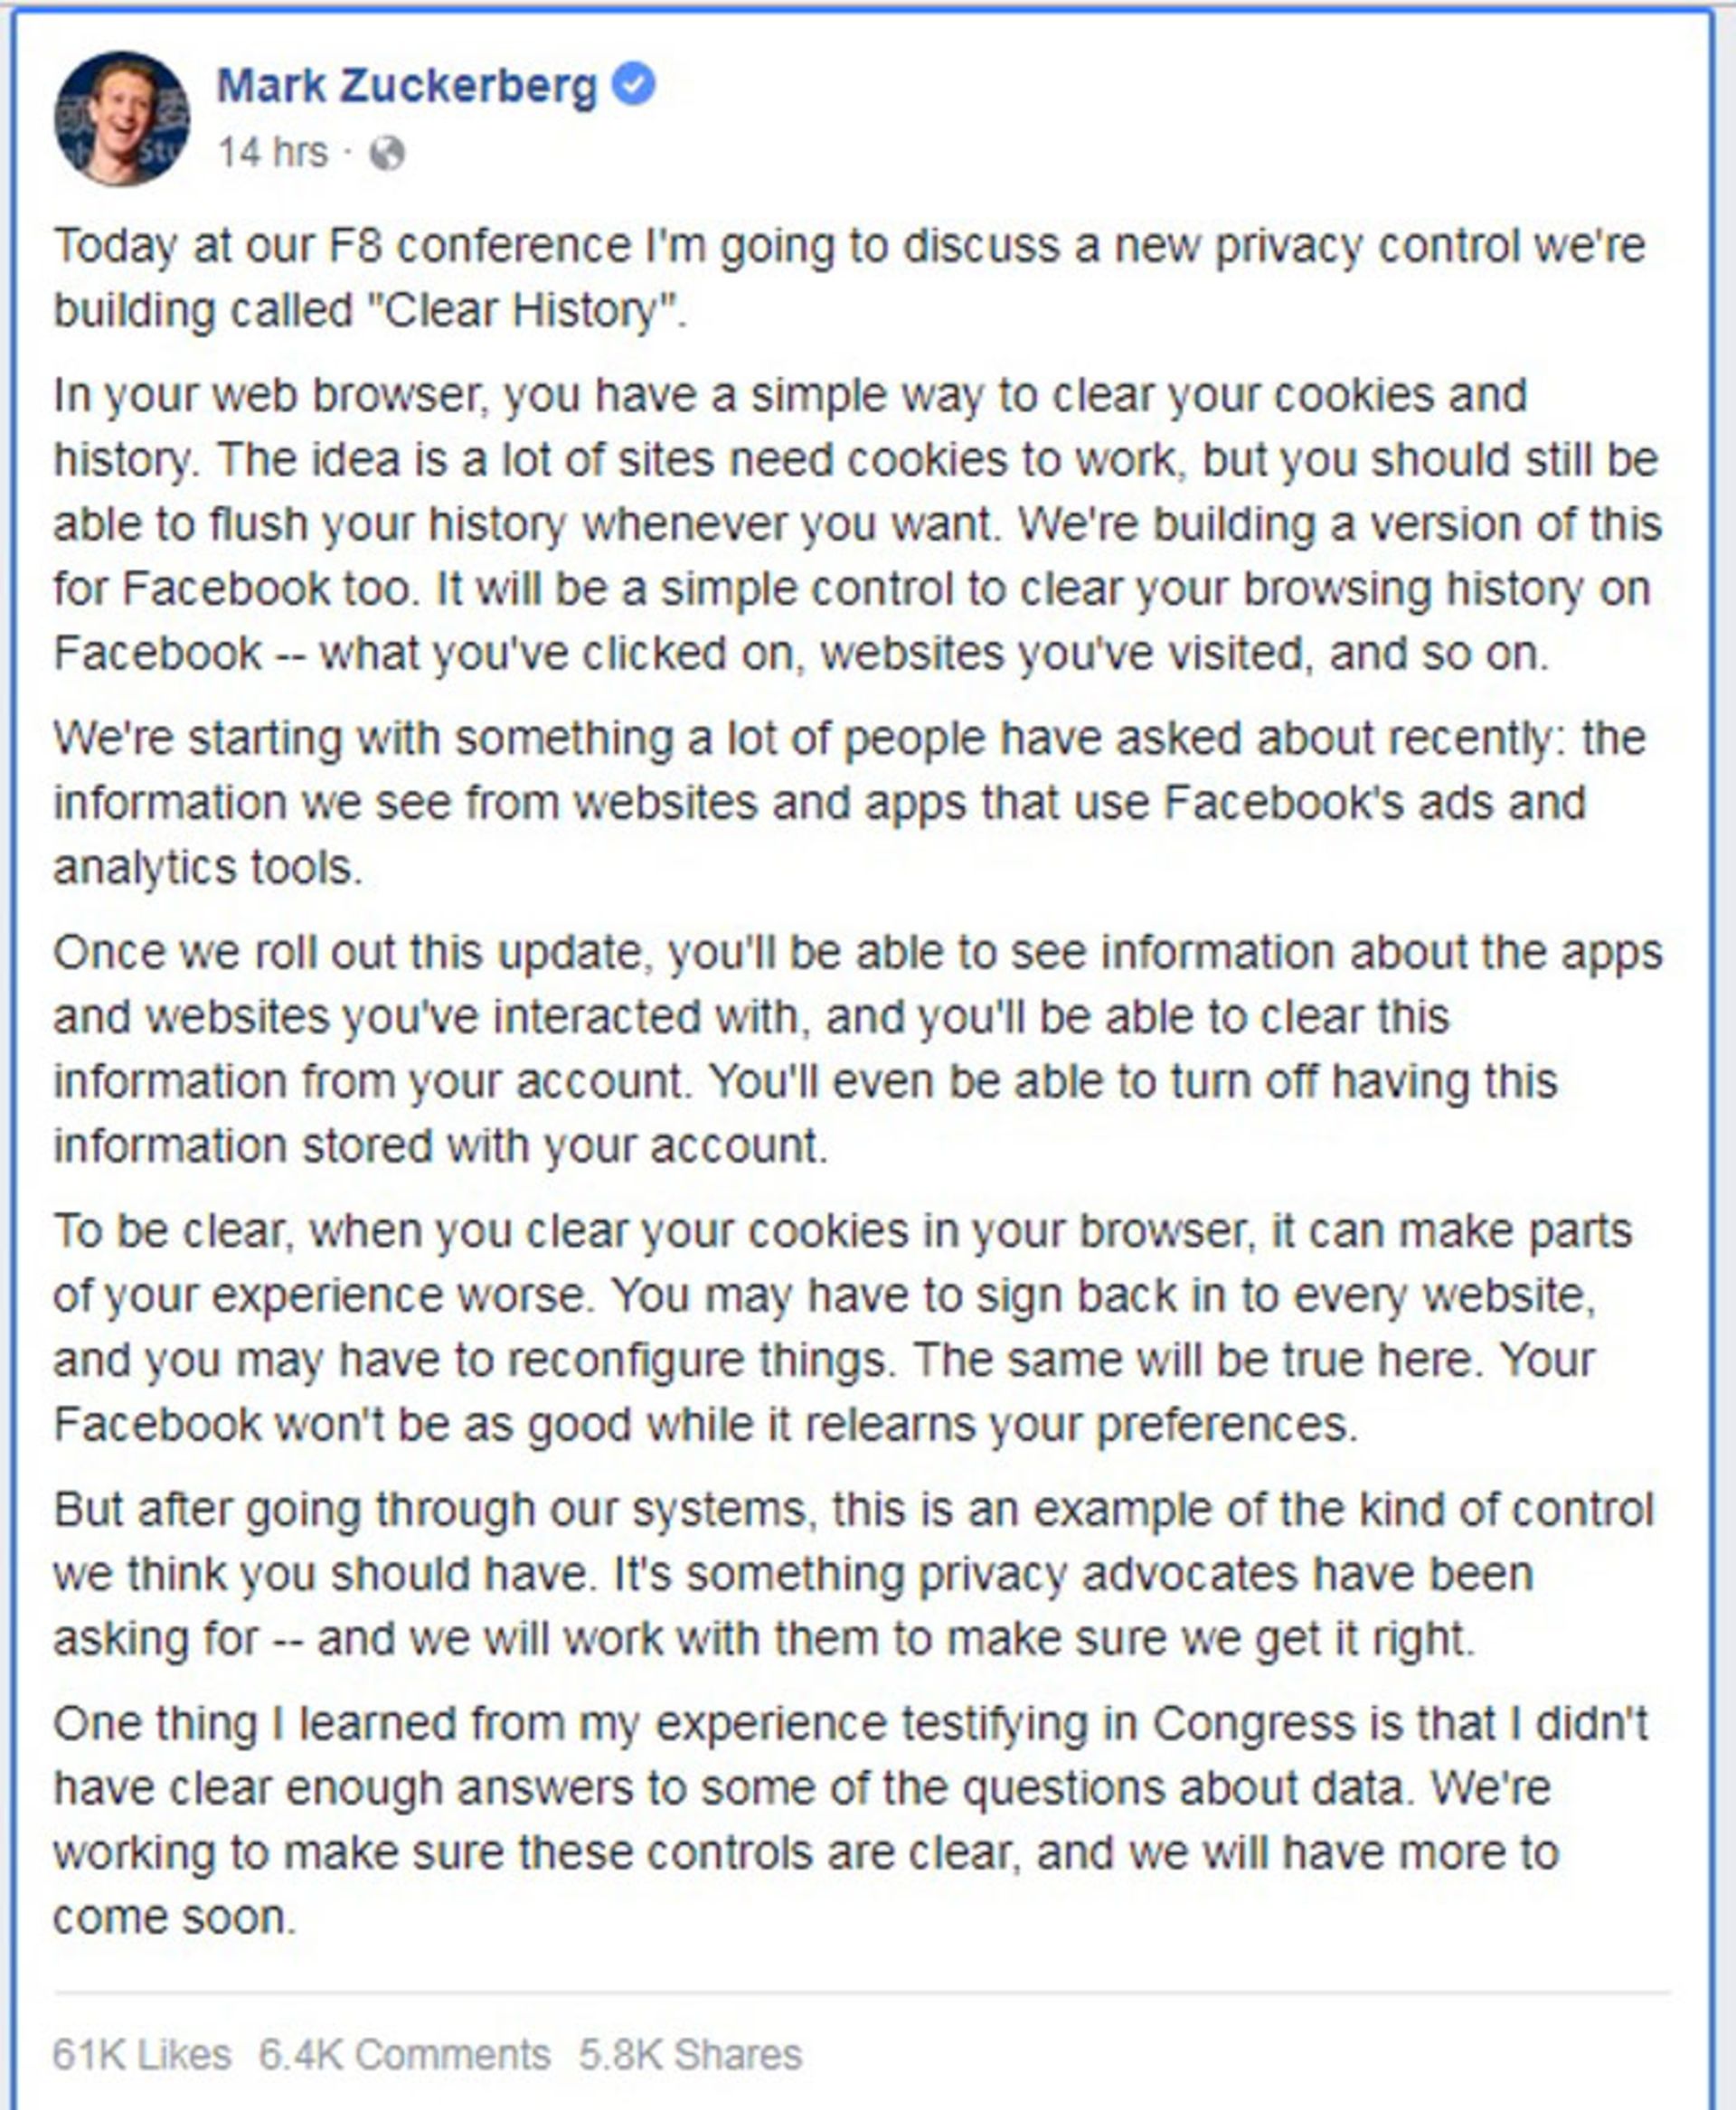Click the paragraph starting "But after going through"
This screenshot has width=1736, height=2110.
tap(853, 1573)
